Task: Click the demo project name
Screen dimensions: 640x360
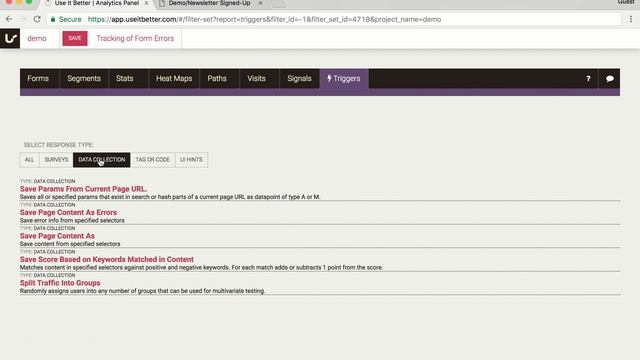Action: coord(37,38)
